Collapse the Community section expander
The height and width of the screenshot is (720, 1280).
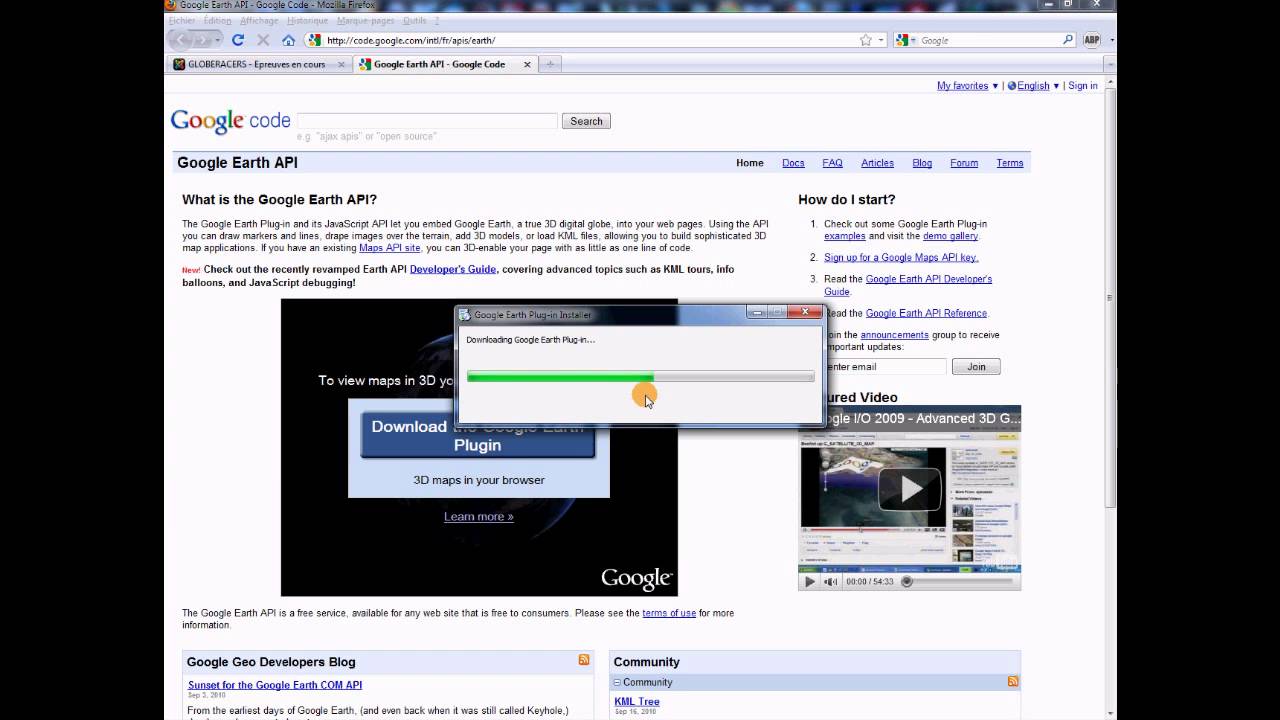tap(617, 682)
